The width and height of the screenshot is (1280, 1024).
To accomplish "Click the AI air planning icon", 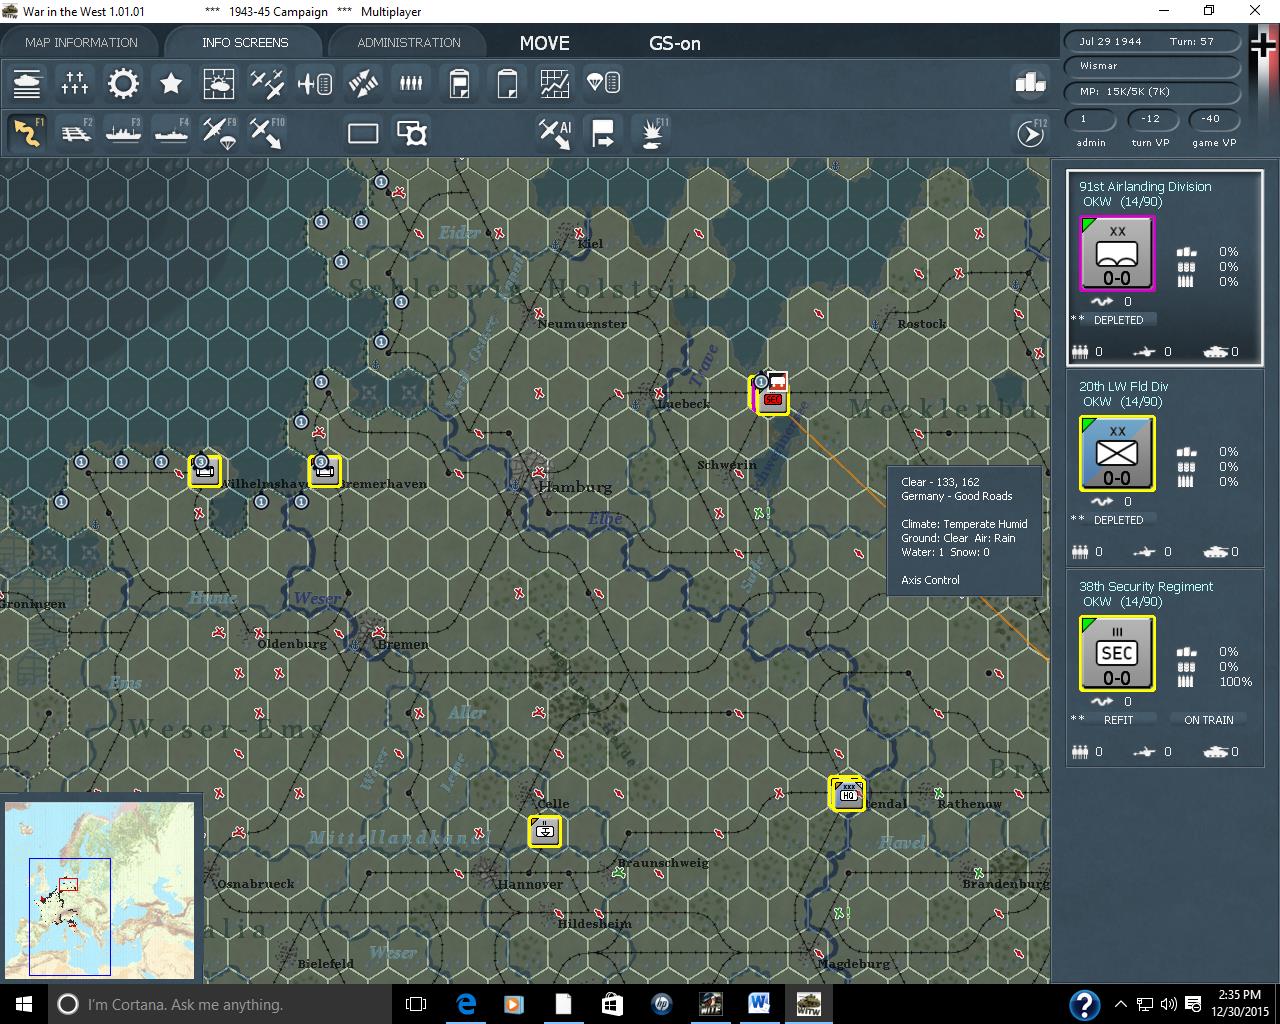I will pyautogui.click(x=555, y=133).
